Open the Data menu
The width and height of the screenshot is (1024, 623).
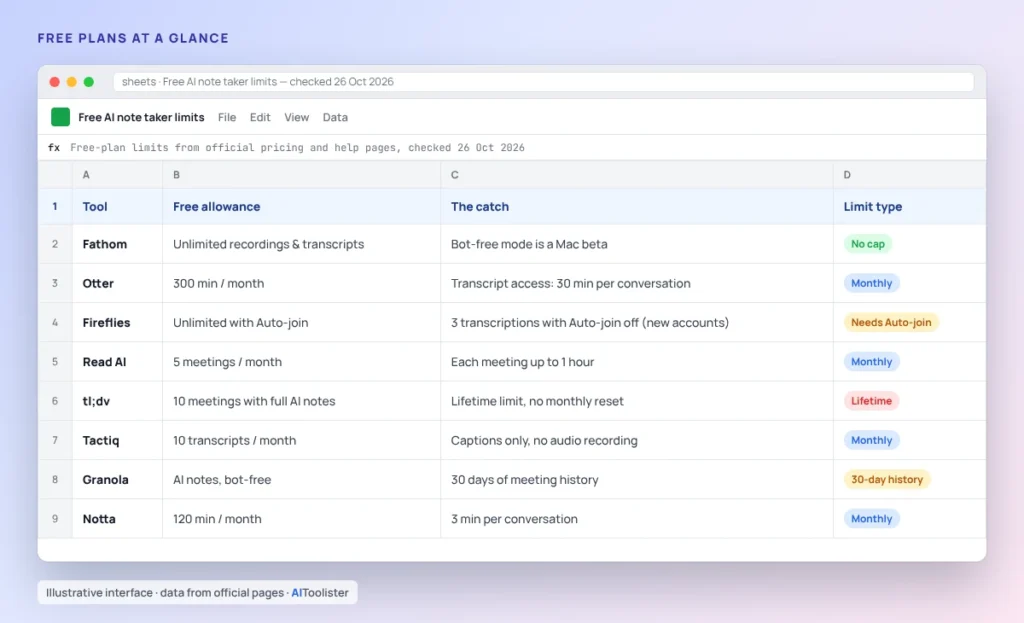pos(335,118)
